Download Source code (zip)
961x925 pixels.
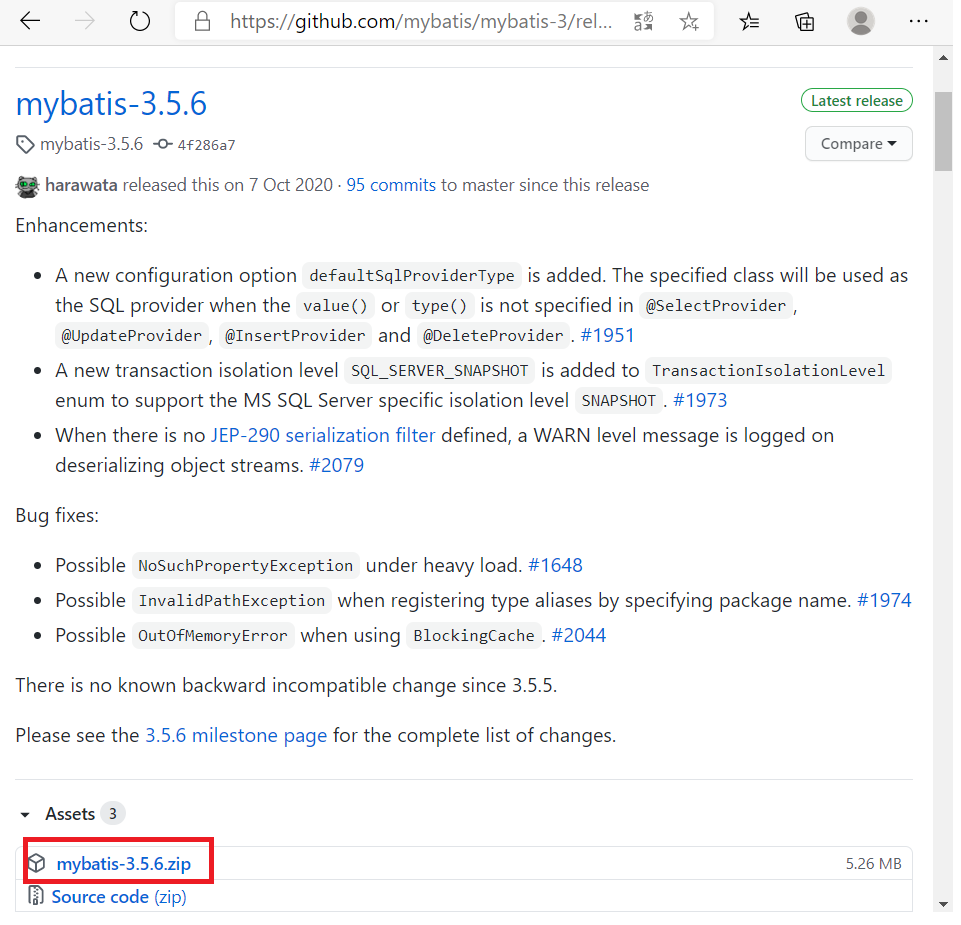point(119,896)
